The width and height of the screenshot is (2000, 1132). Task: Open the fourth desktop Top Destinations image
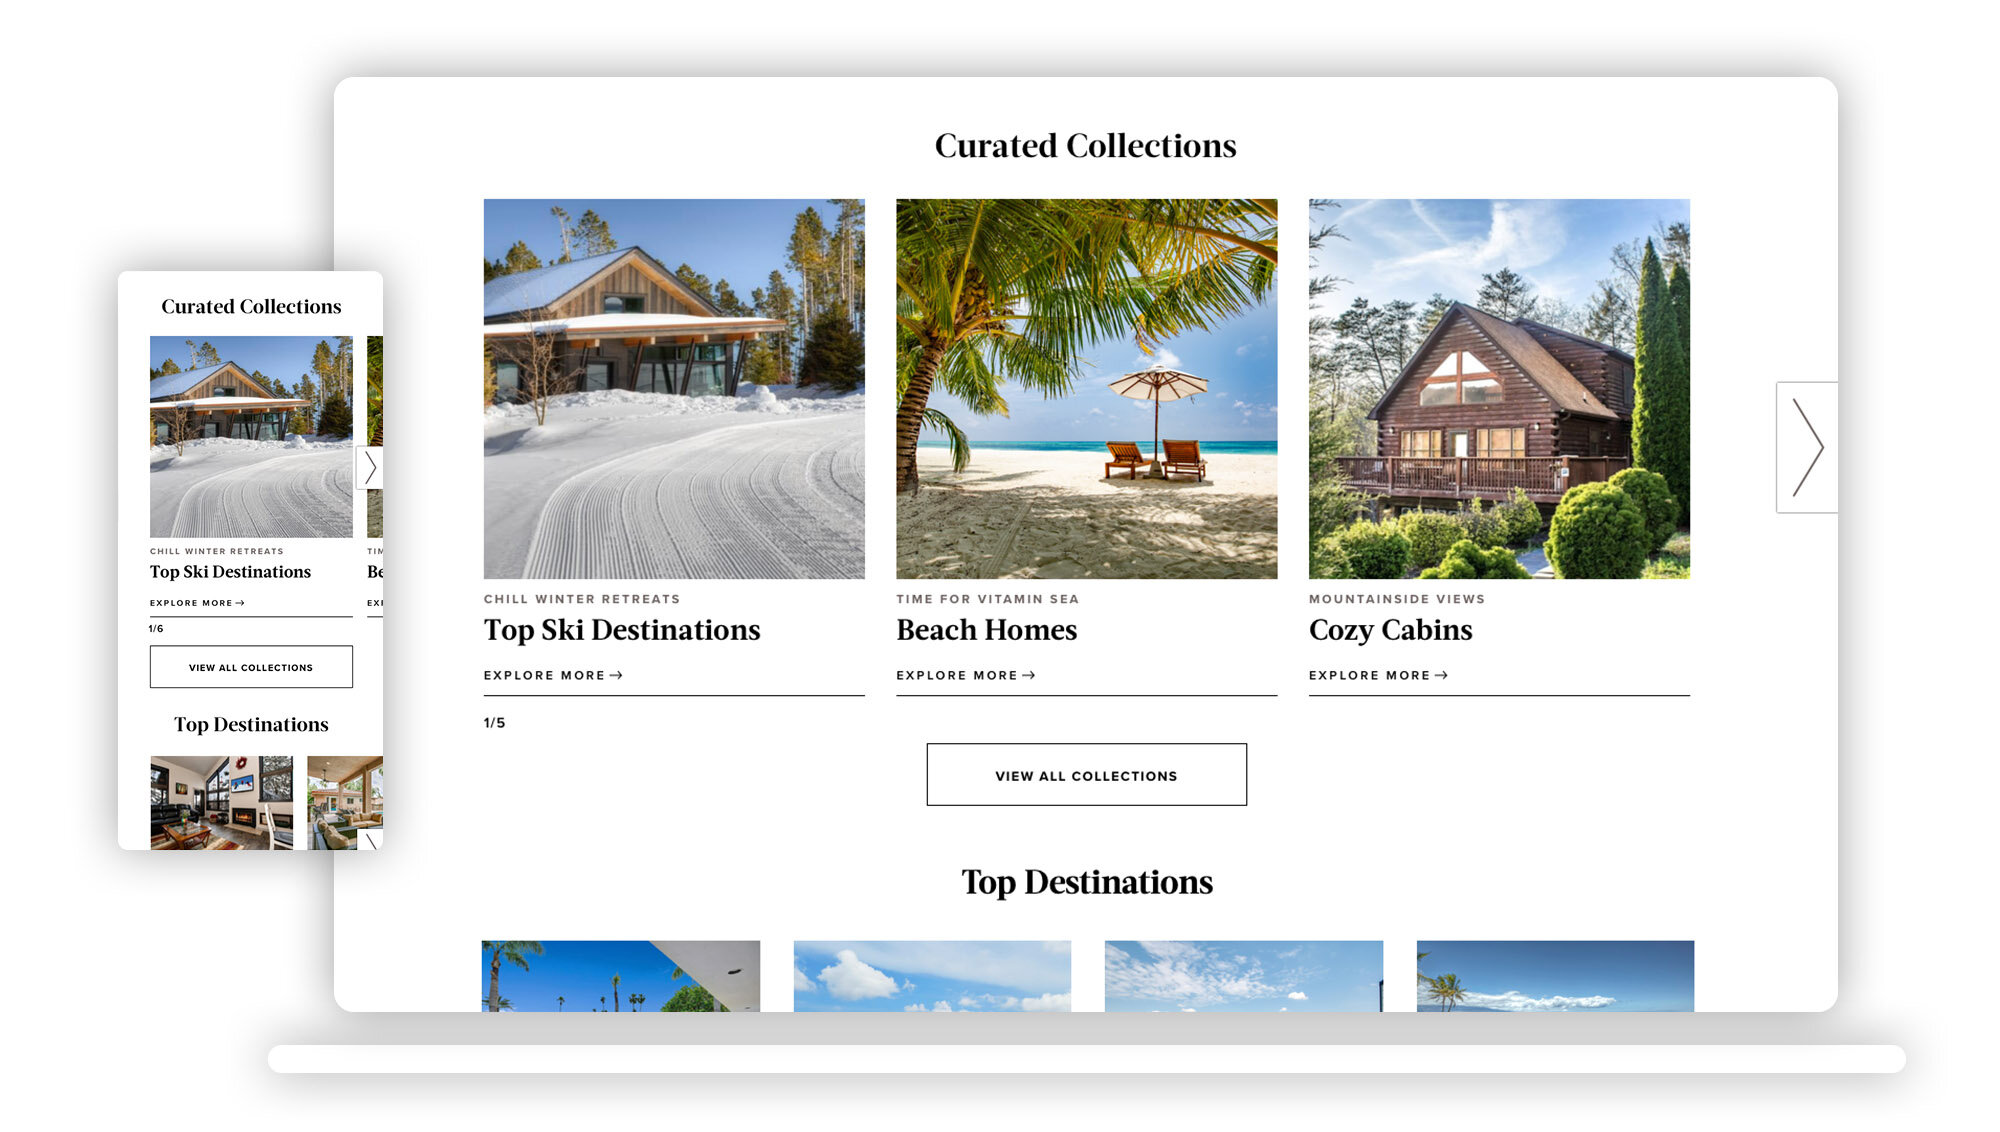pyautogui.click(x=1555, y=976)
